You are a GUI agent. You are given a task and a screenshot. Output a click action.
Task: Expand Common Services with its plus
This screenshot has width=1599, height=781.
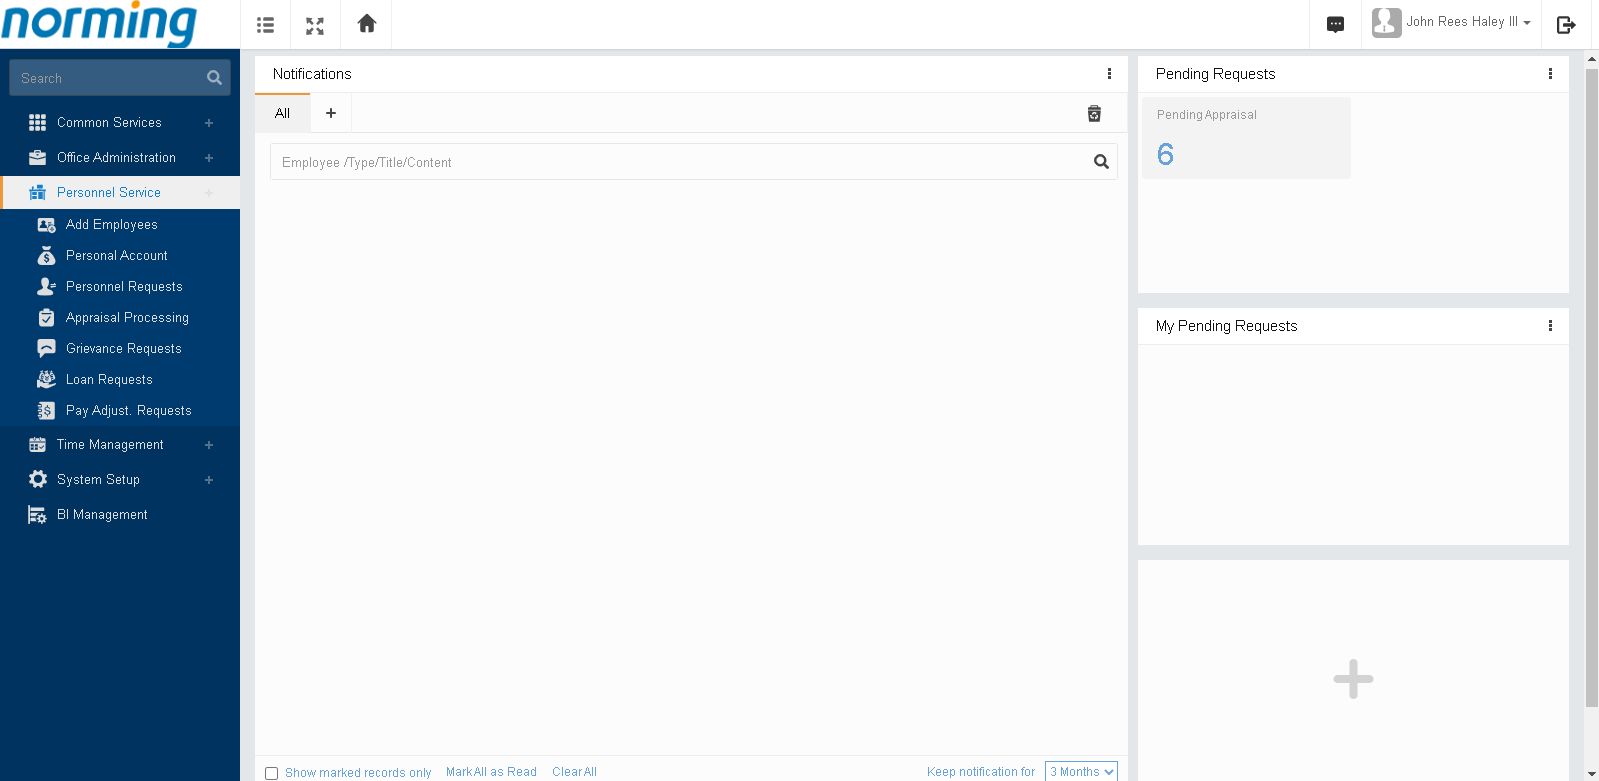pyautogui.click(x=209, y=123)
